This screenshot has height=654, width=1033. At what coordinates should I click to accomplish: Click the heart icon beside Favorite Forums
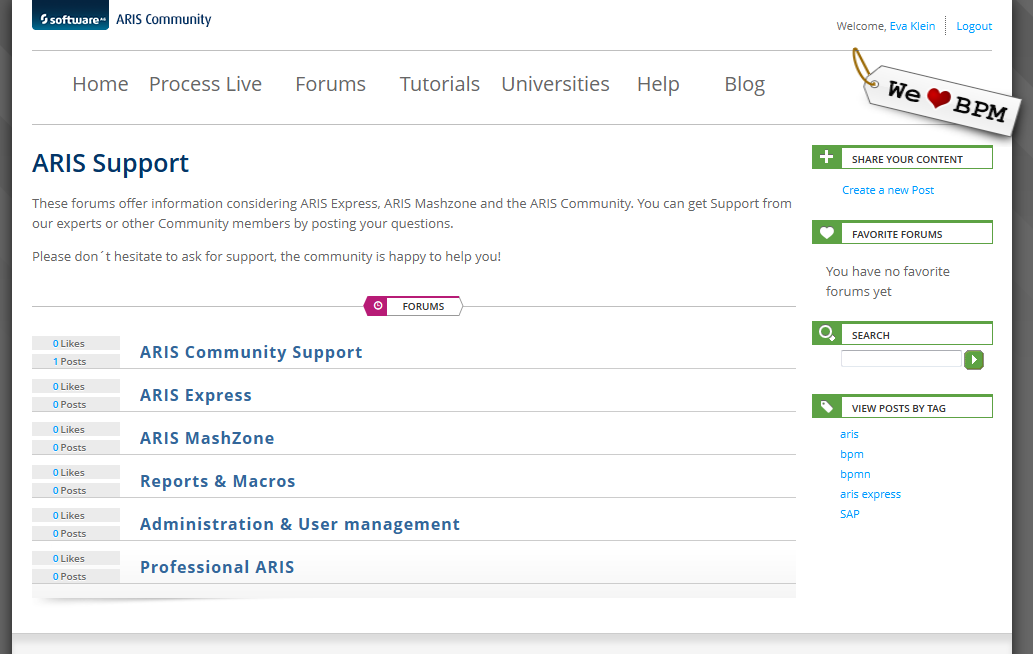827,232
